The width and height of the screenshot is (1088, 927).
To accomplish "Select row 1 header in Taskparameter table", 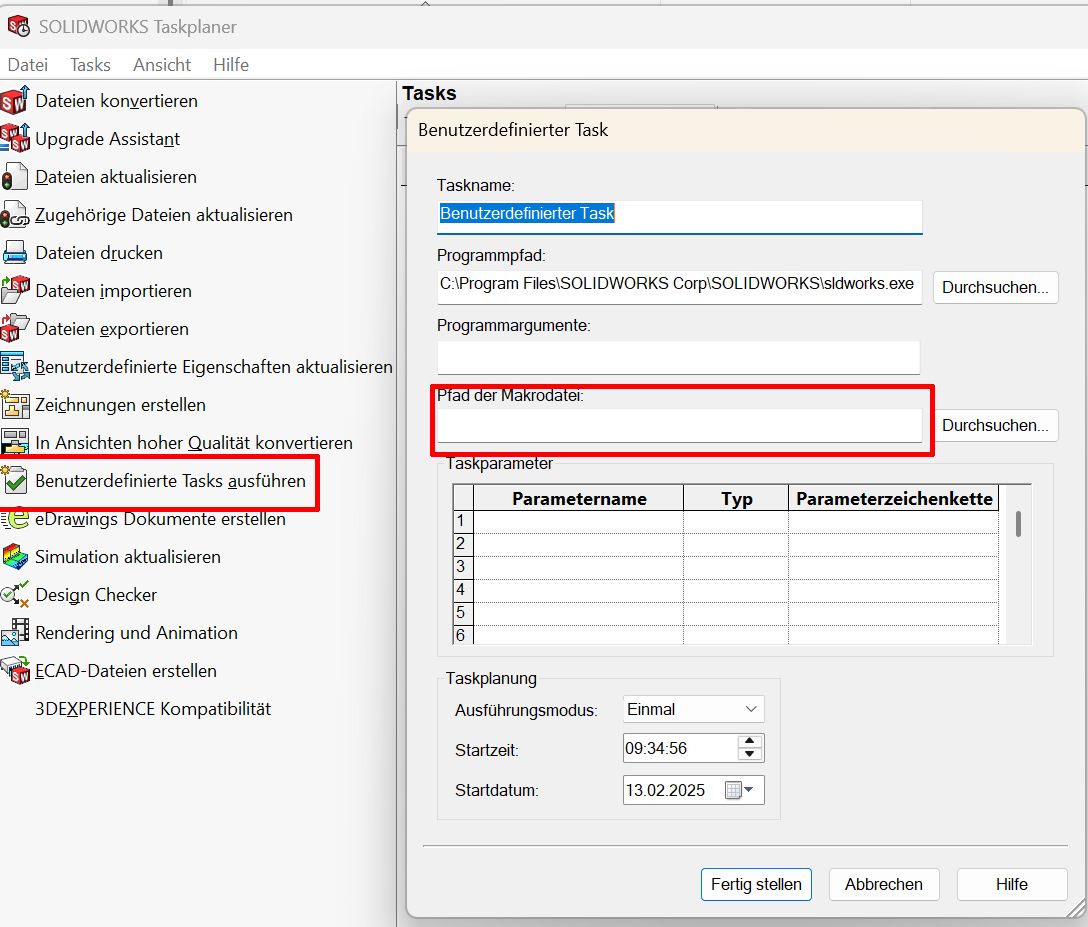I will [462, 521].
